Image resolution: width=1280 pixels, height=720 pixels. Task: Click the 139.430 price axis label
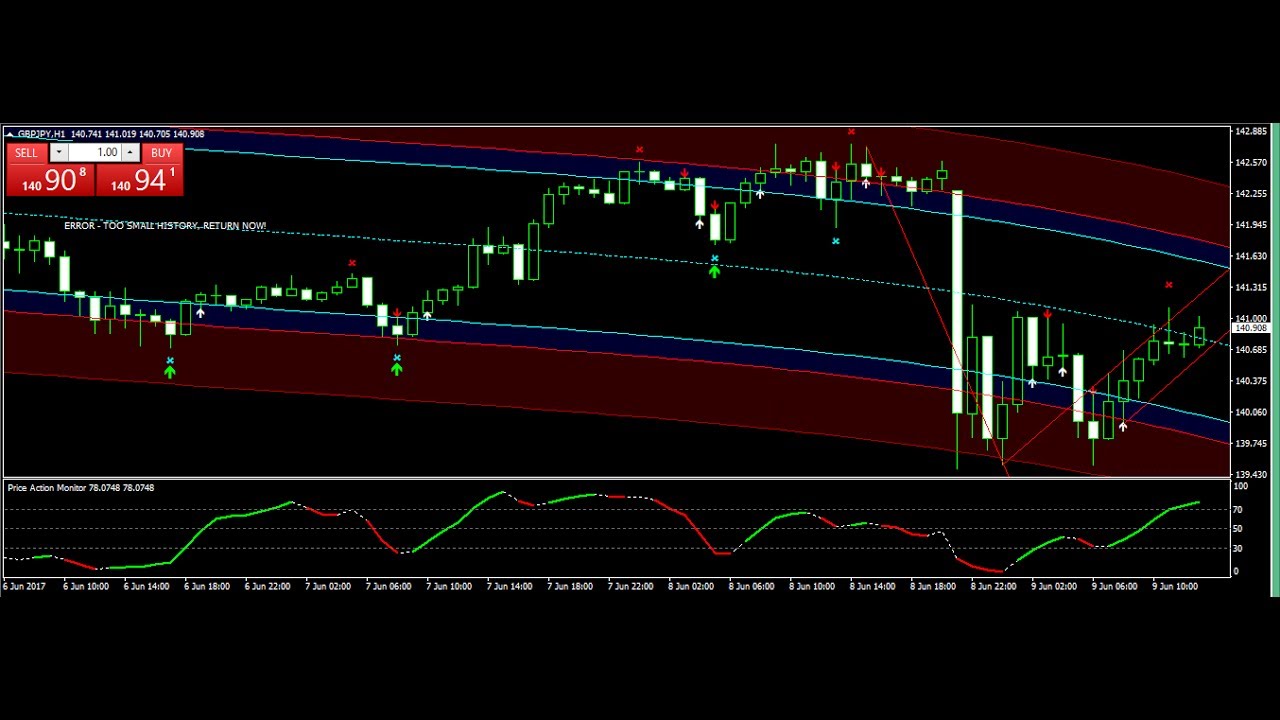click(1251, 474)
